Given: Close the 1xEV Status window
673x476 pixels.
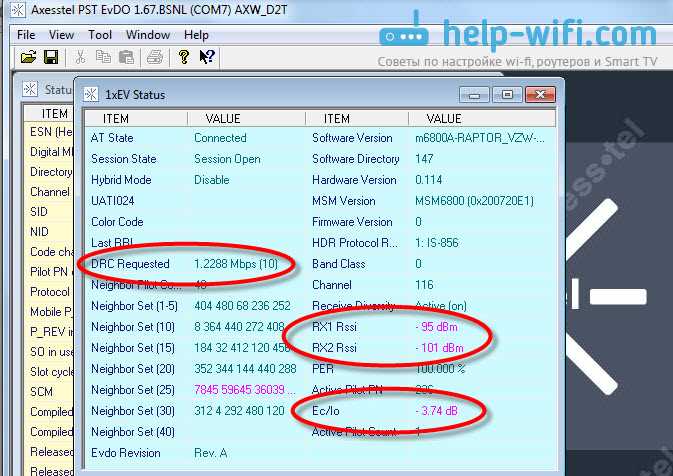Looking at the screenshot, I should [x=540, y=94].
